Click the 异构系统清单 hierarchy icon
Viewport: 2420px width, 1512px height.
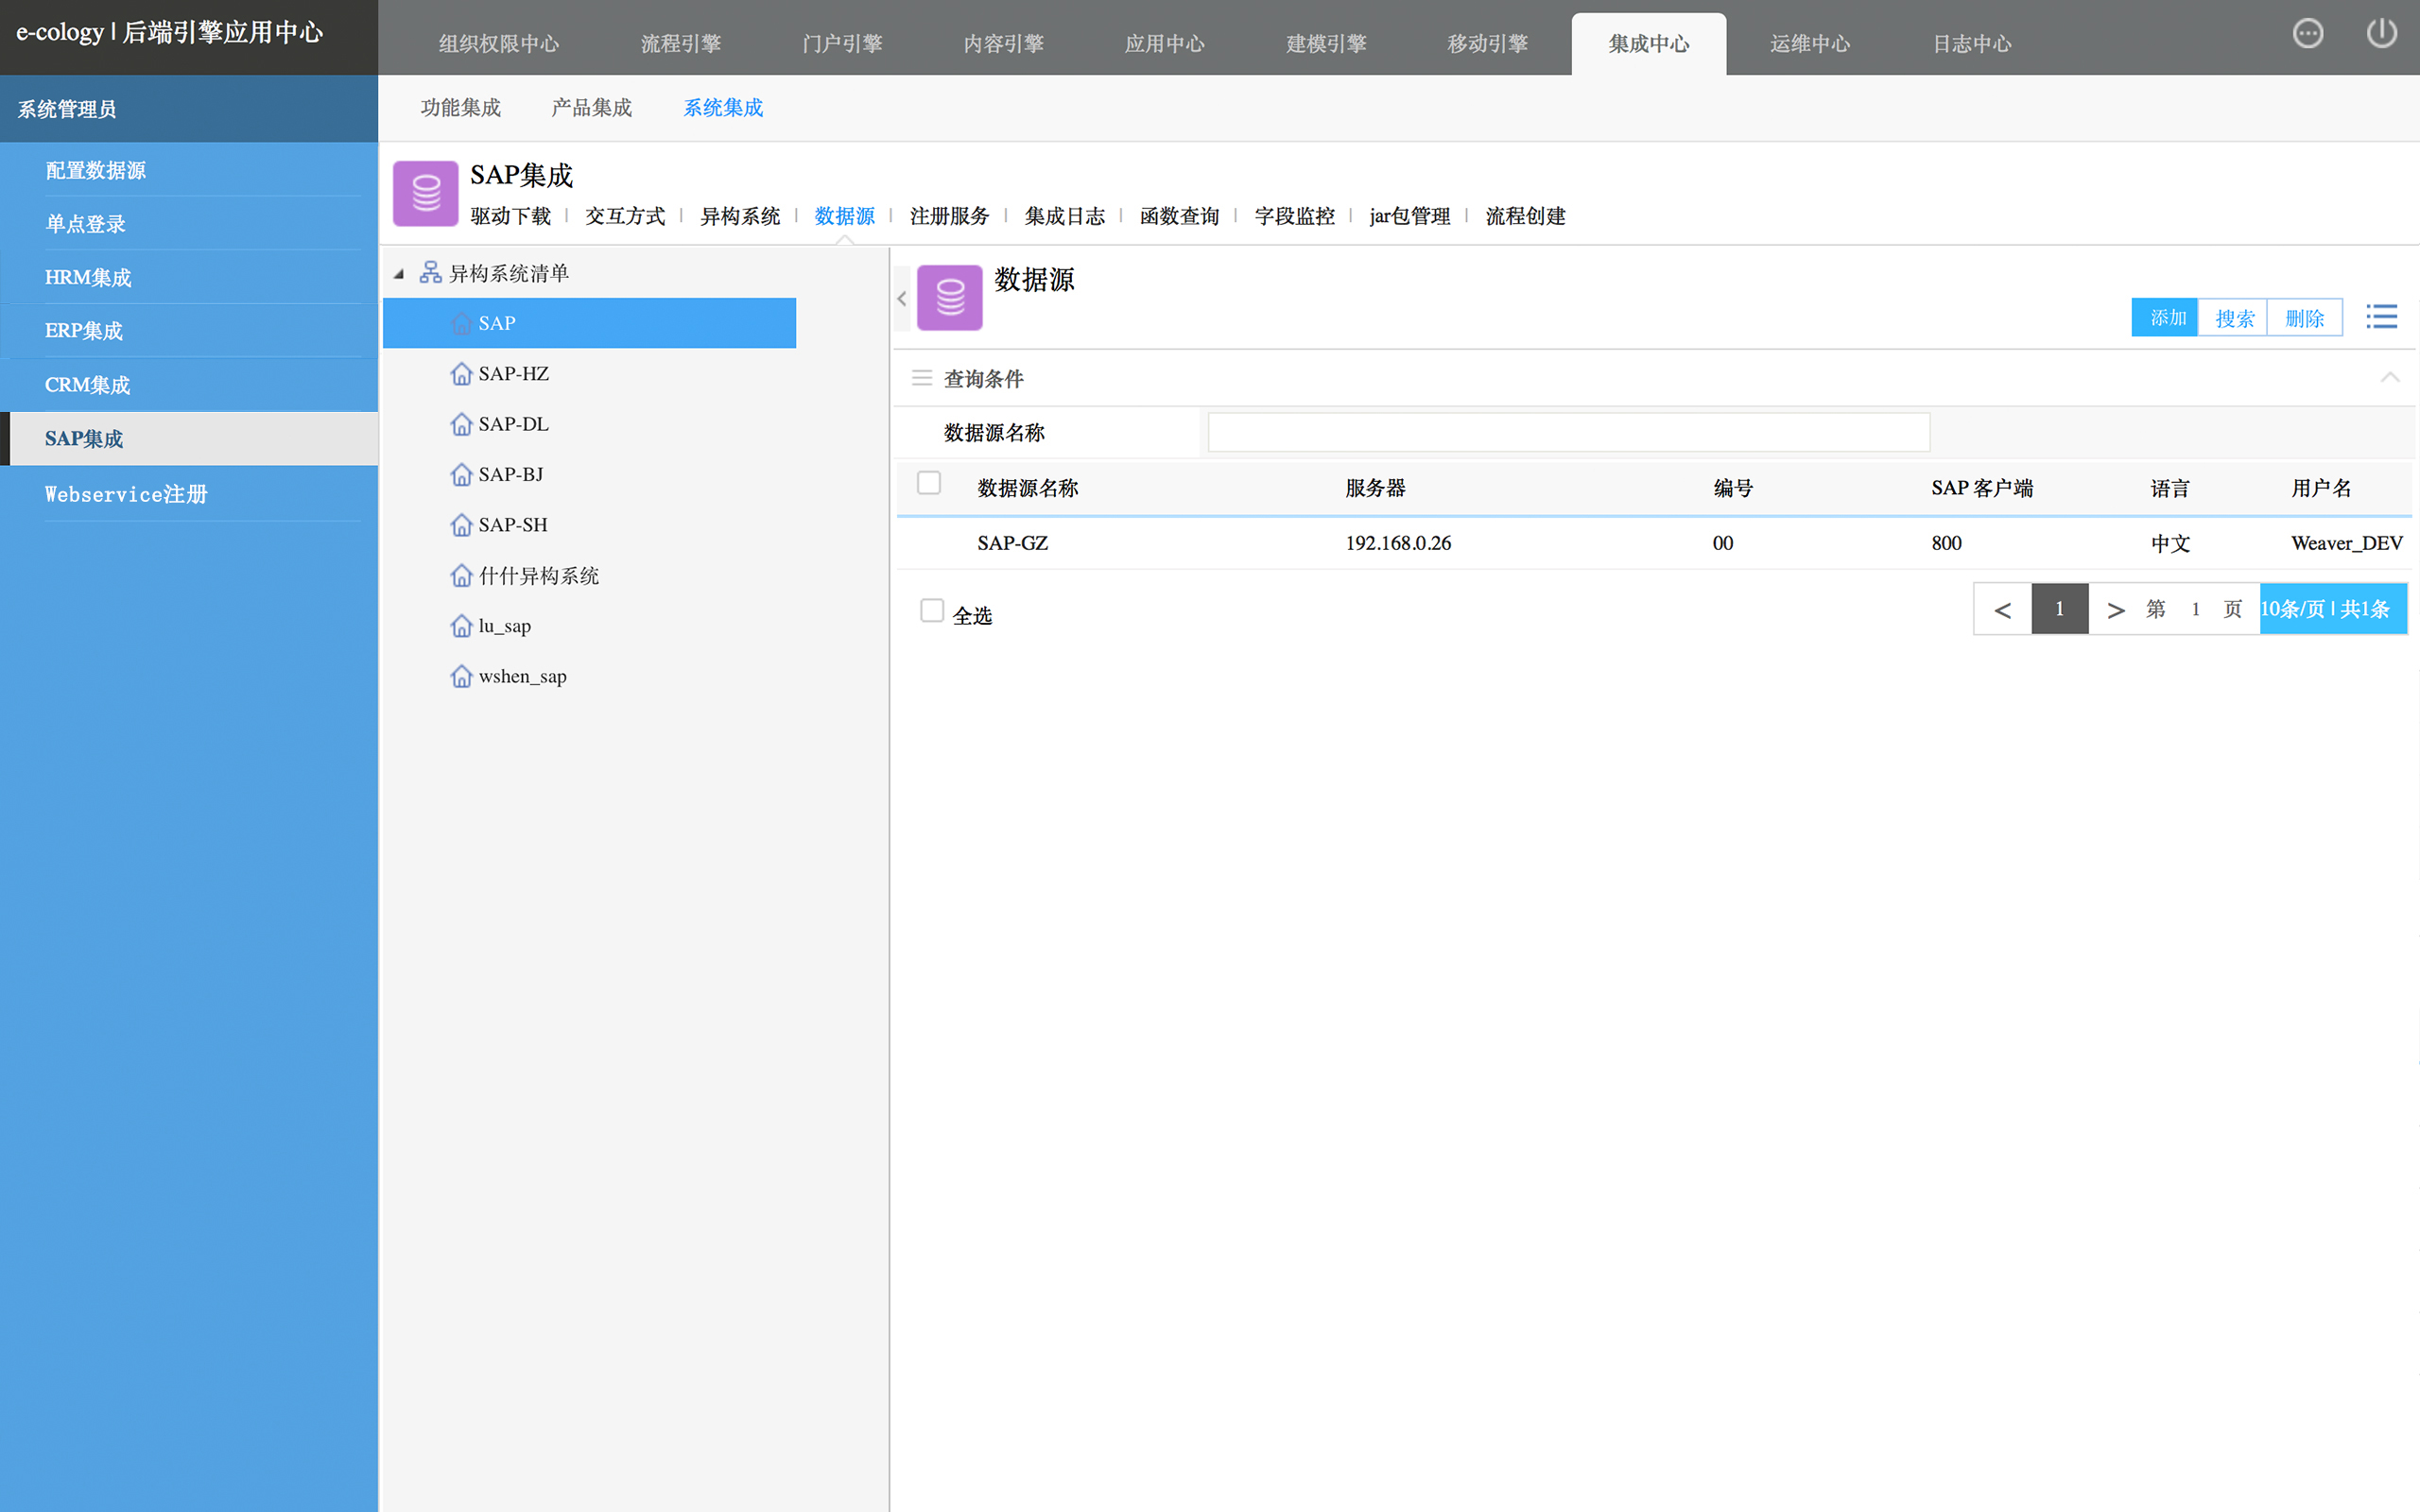pyautogui.click(x=430, y=273)
